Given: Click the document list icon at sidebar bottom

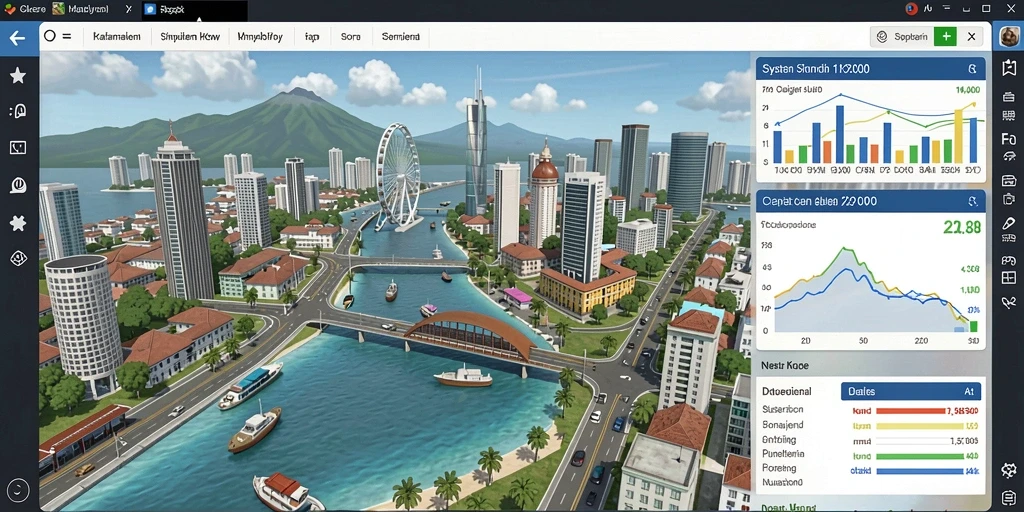Looking at the screenshot, I should coord(1009,497).
